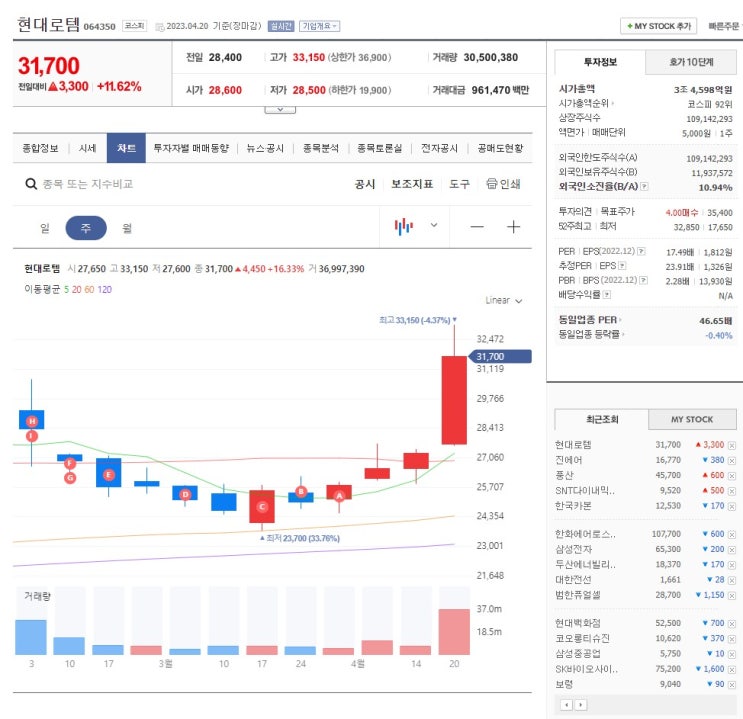Screen dimensions: 743x719
Task: Remove 현대로템 from recent list
Action: tap(732, 446)
